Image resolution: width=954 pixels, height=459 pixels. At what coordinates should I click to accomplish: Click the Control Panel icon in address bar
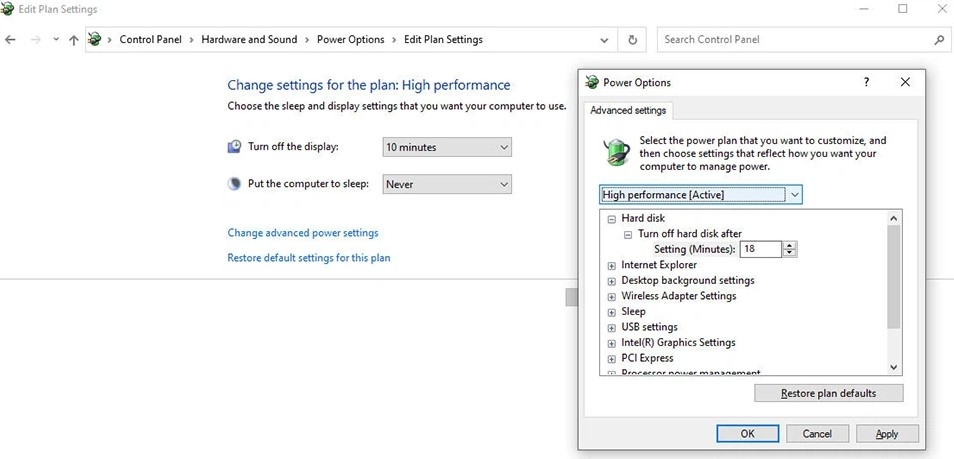94,40
